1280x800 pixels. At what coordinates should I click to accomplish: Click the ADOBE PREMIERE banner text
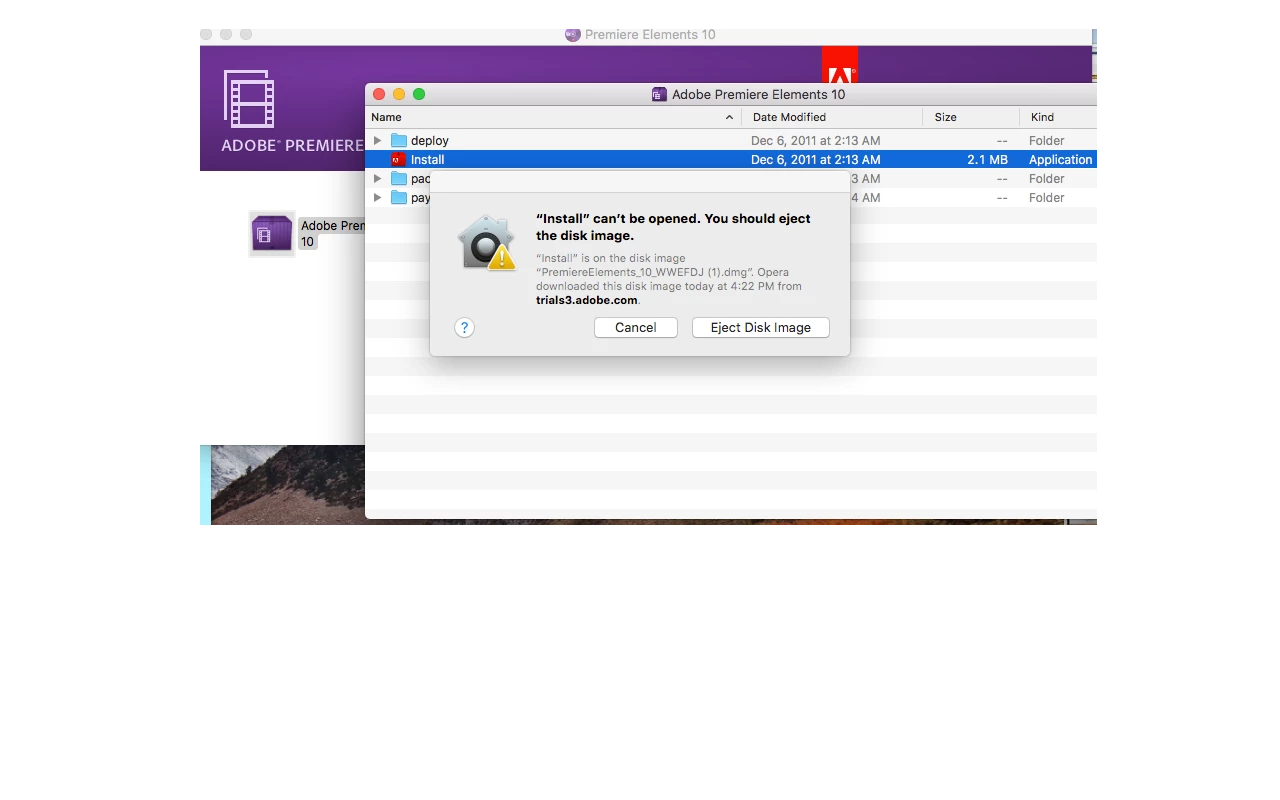tap(293, 146)
